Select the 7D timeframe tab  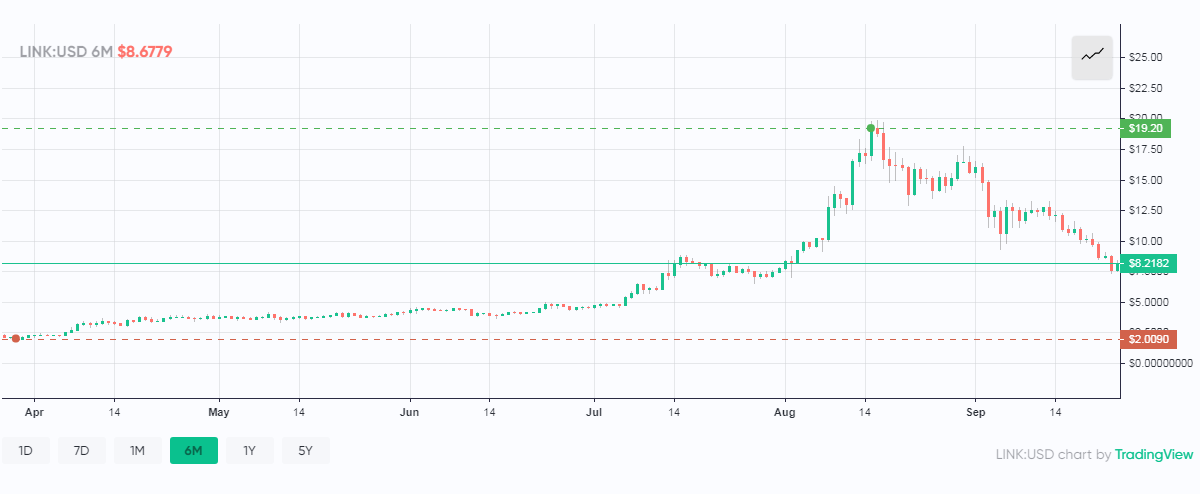[x=82, y=451]
